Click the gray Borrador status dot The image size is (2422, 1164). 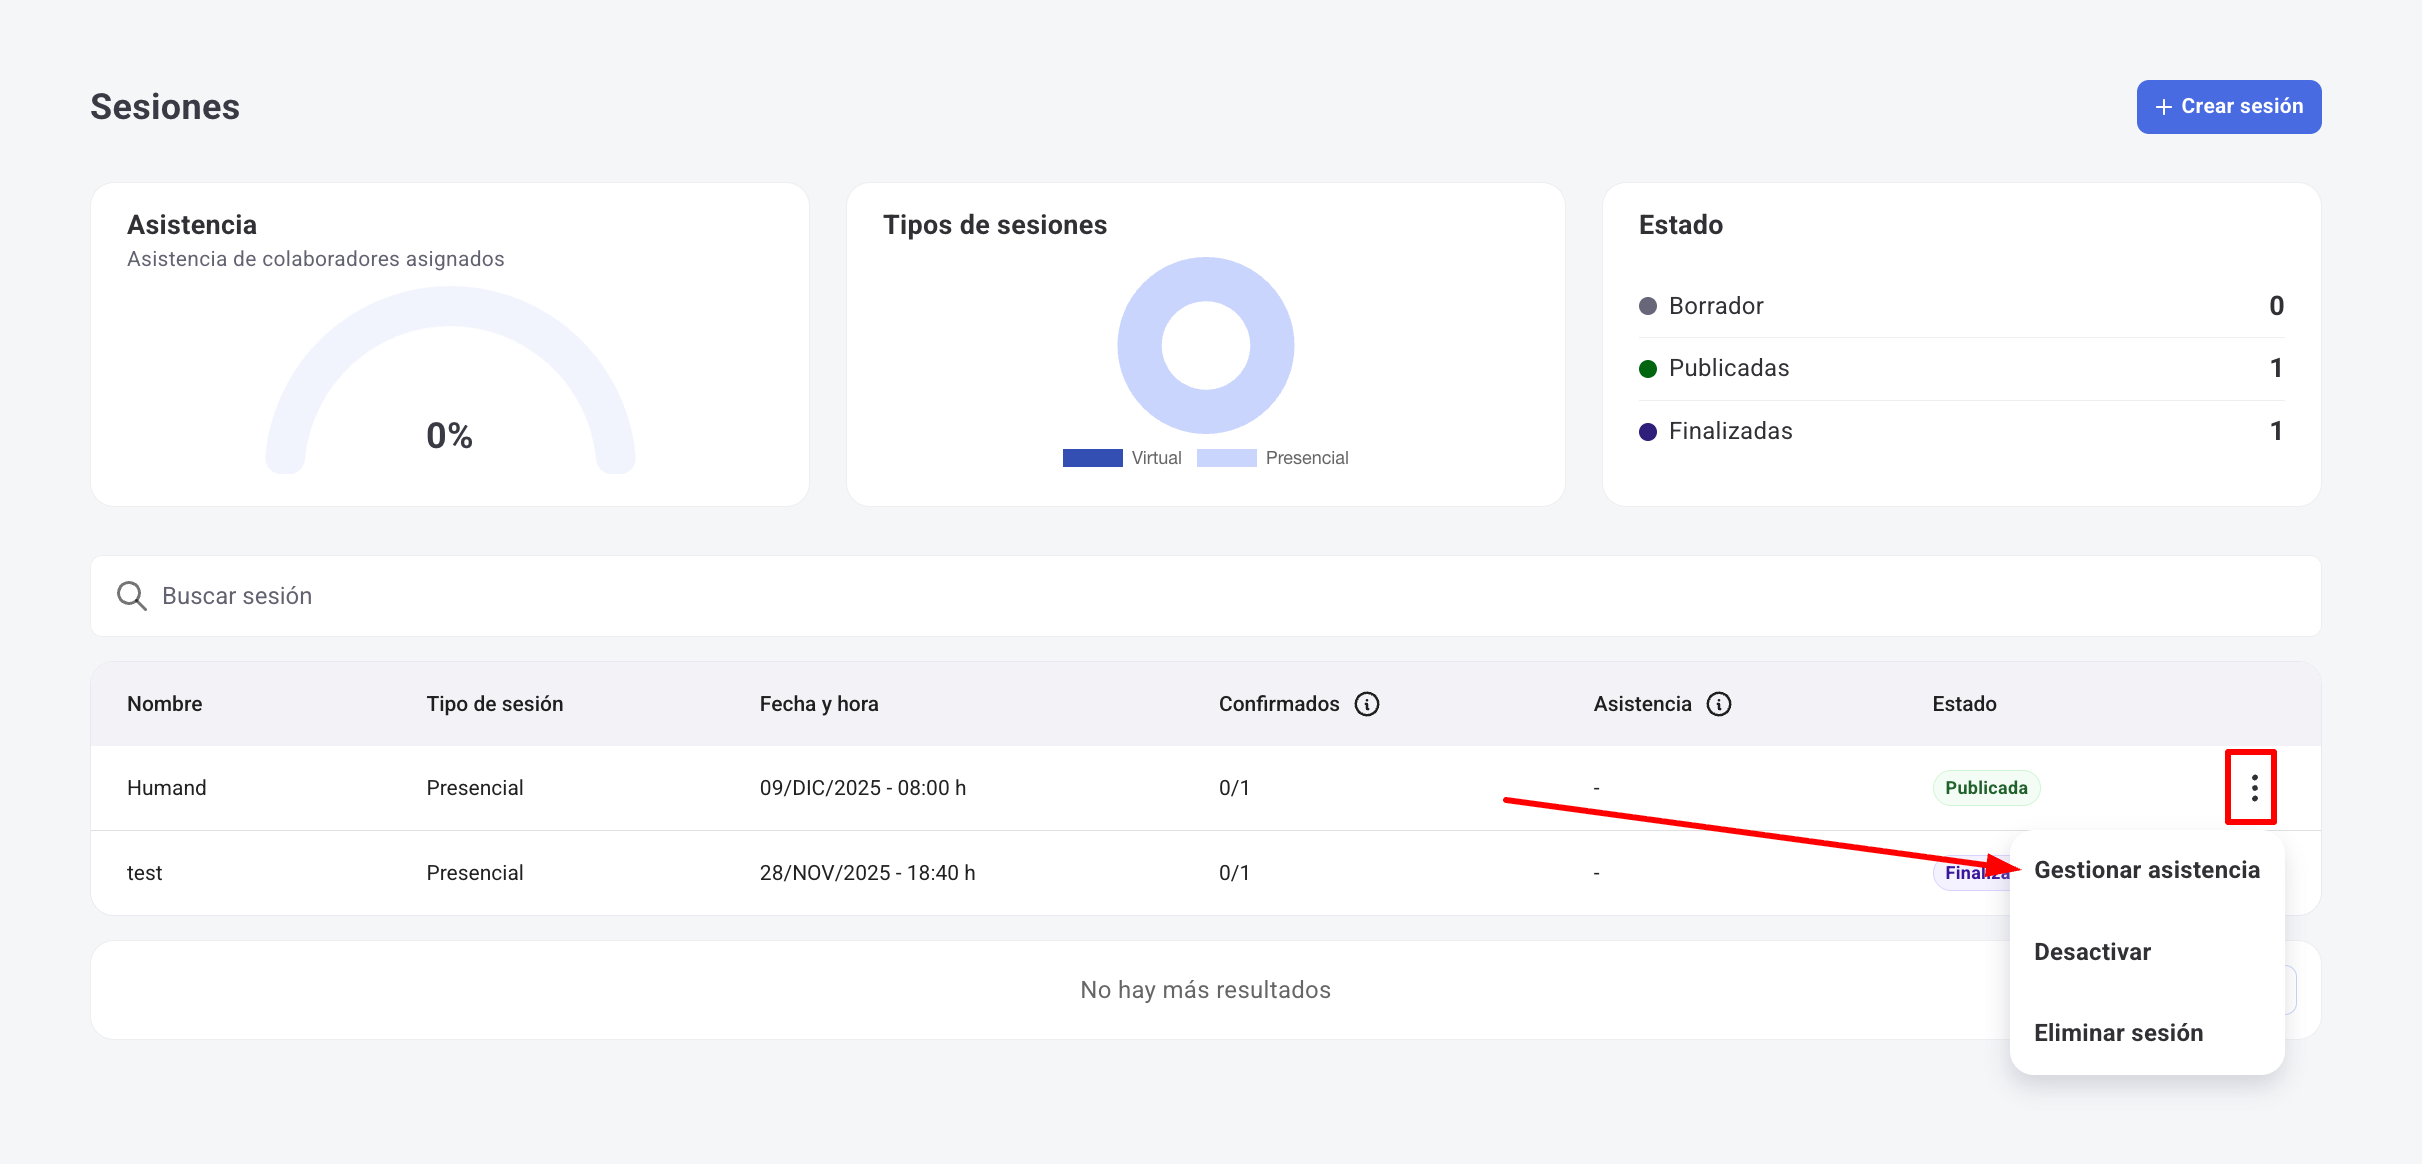(1648, 306)
